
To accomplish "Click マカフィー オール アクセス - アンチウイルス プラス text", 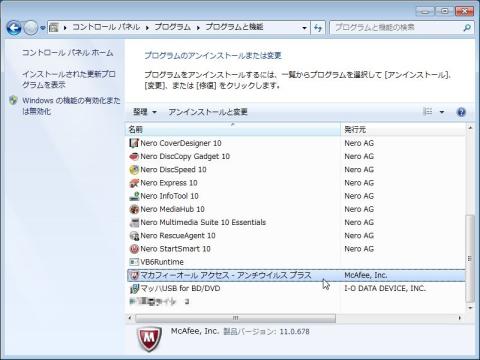I will 226,275.
